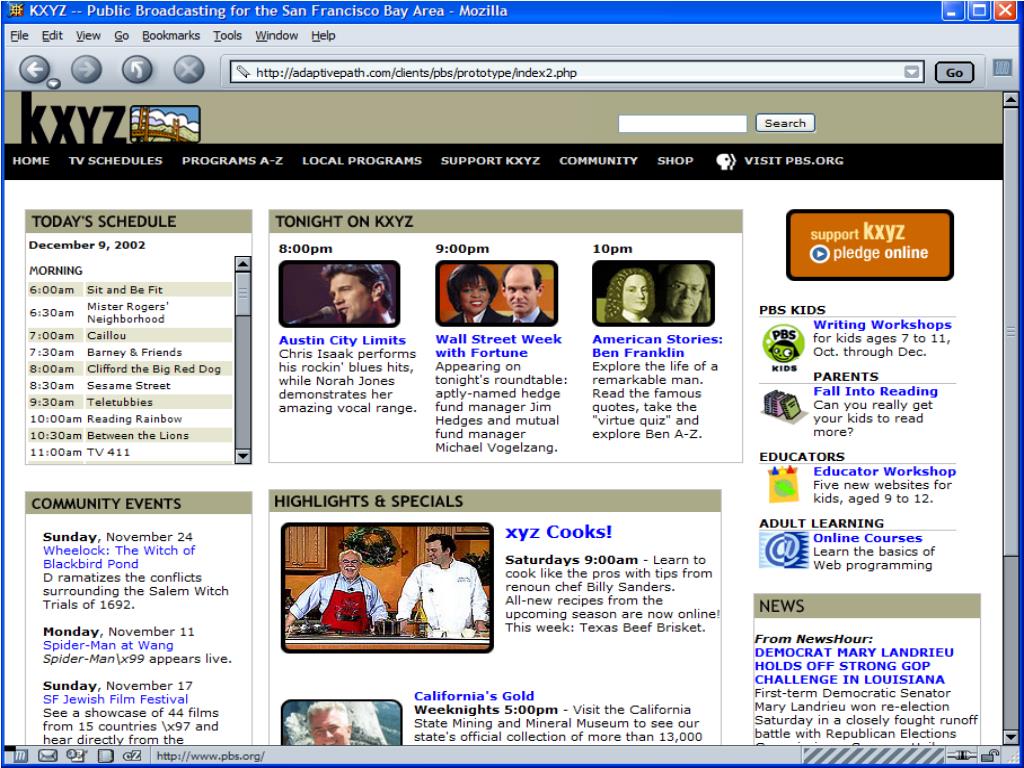The height and width of the screenshot is (768, 1024).
Task: Click the xyz Cooks! chefs image
Action: pyautogui.click(x=387, y=588)
